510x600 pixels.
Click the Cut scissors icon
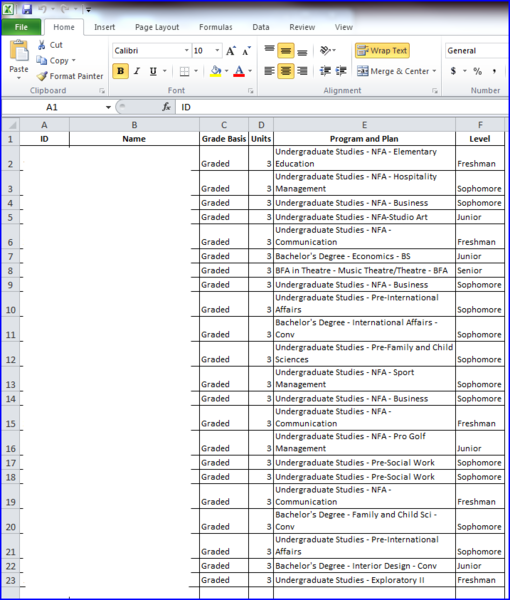[x=41, y=45]
